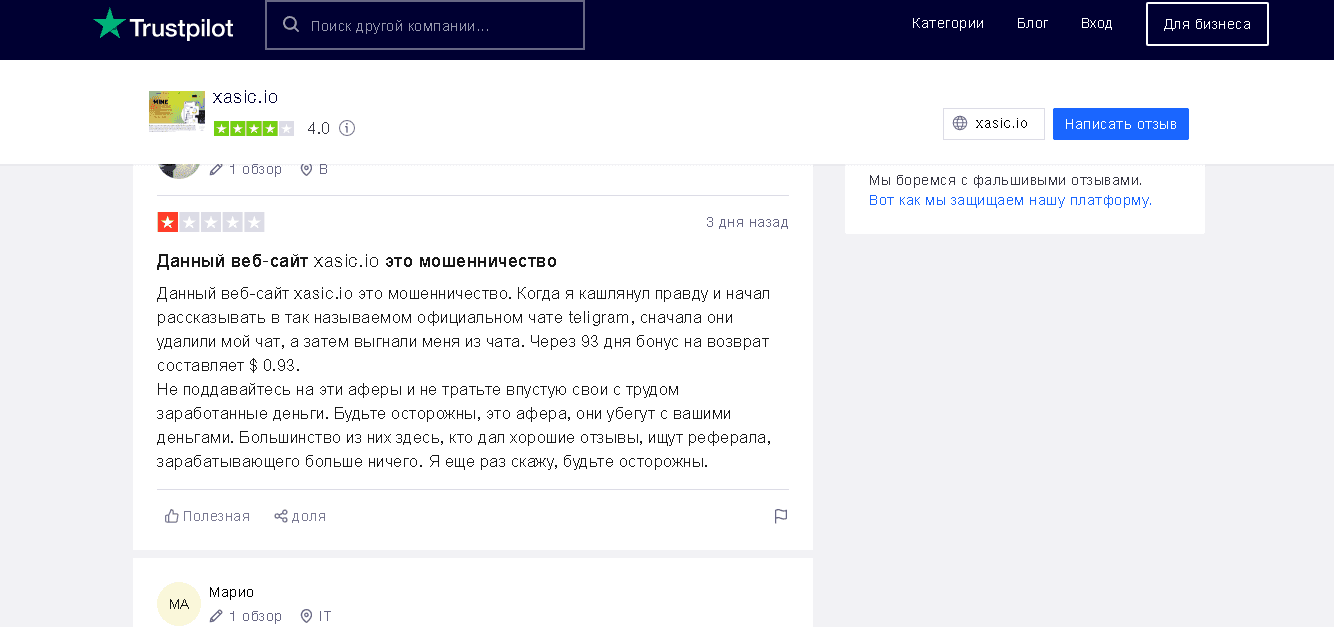1334x627 pixels.
Task: Click the Trustpilot logo
Action: [x=163, y=25]
